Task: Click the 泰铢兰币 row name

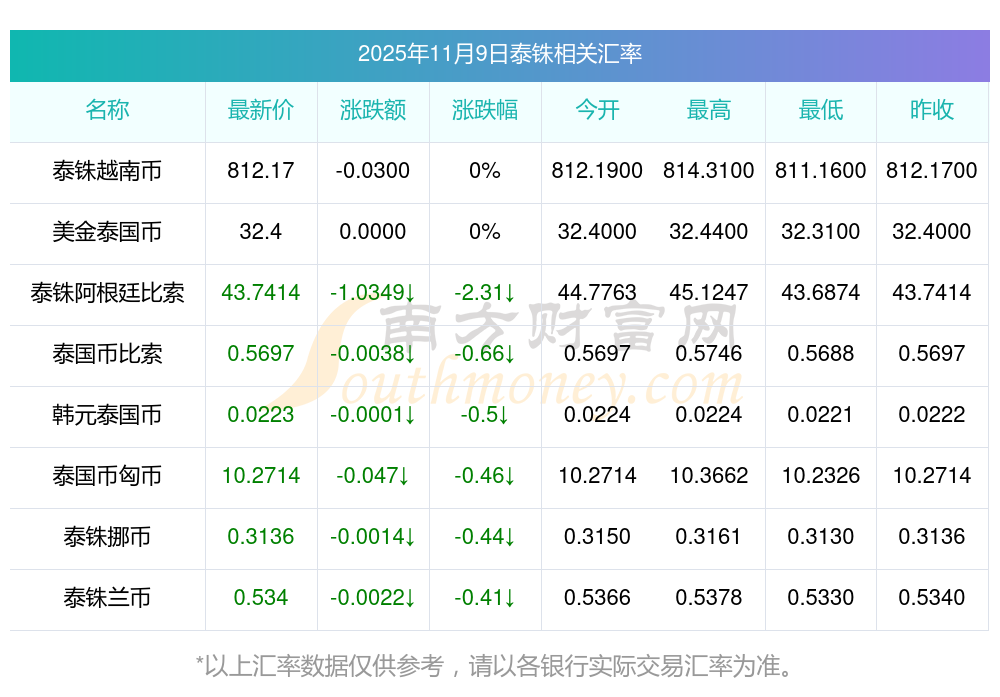Action: 107,598
